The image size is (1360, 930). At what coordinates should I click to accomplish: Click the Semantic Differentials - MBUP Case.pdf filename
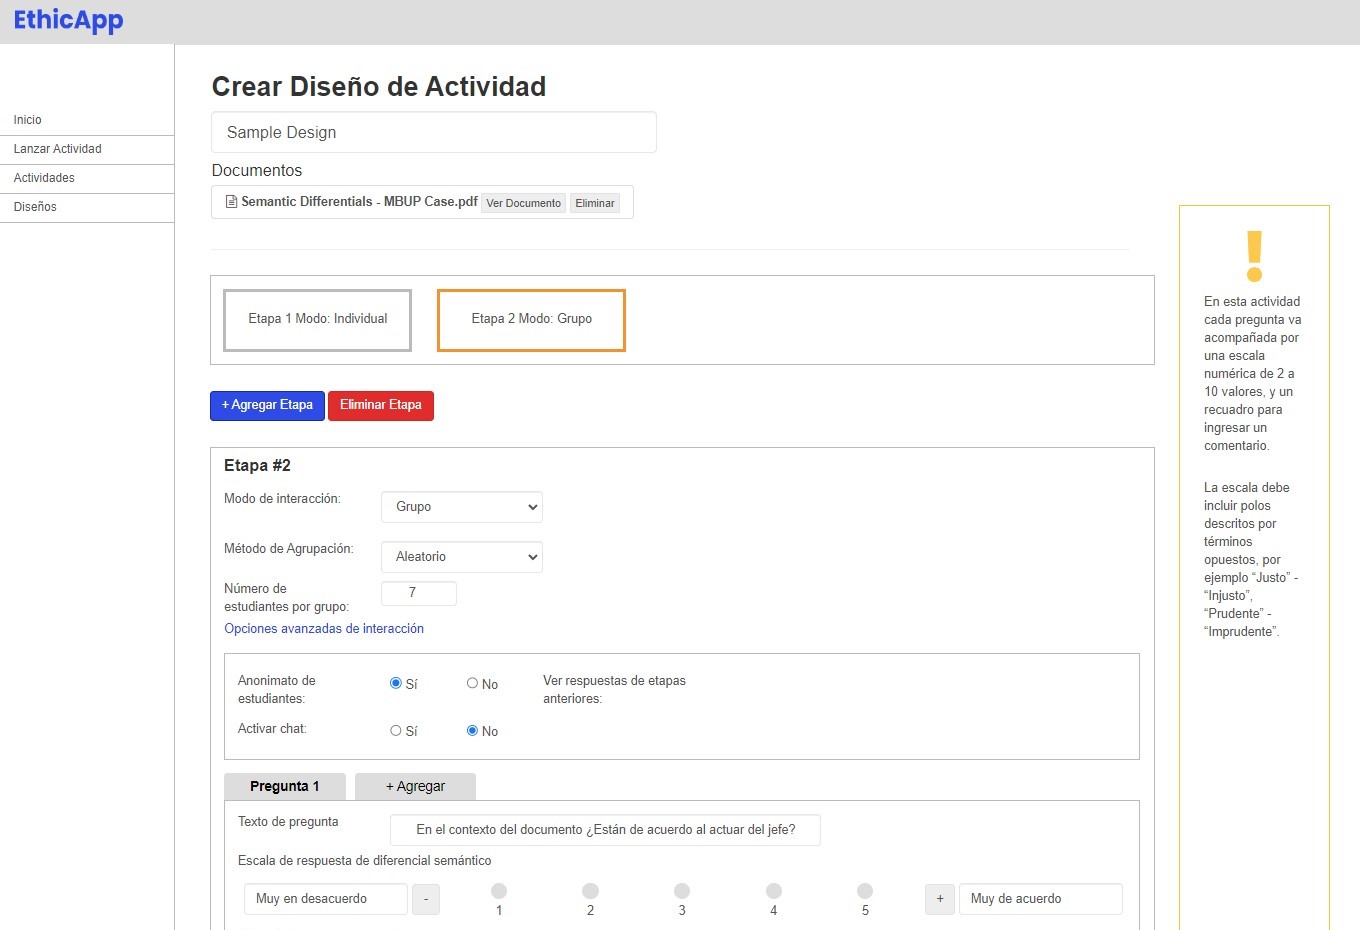(x=359, y=202)
